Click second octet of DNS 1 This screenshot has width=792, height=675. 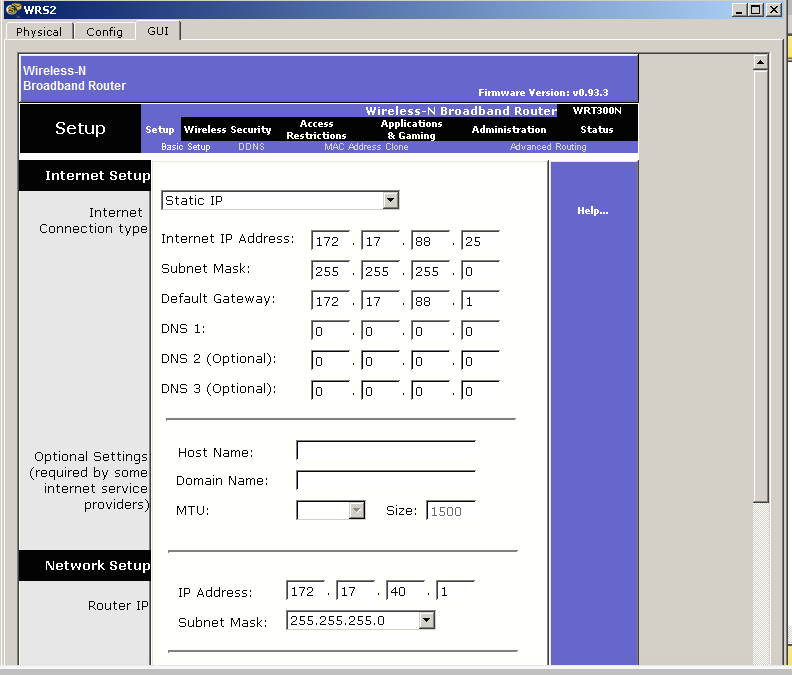(380, 331)
